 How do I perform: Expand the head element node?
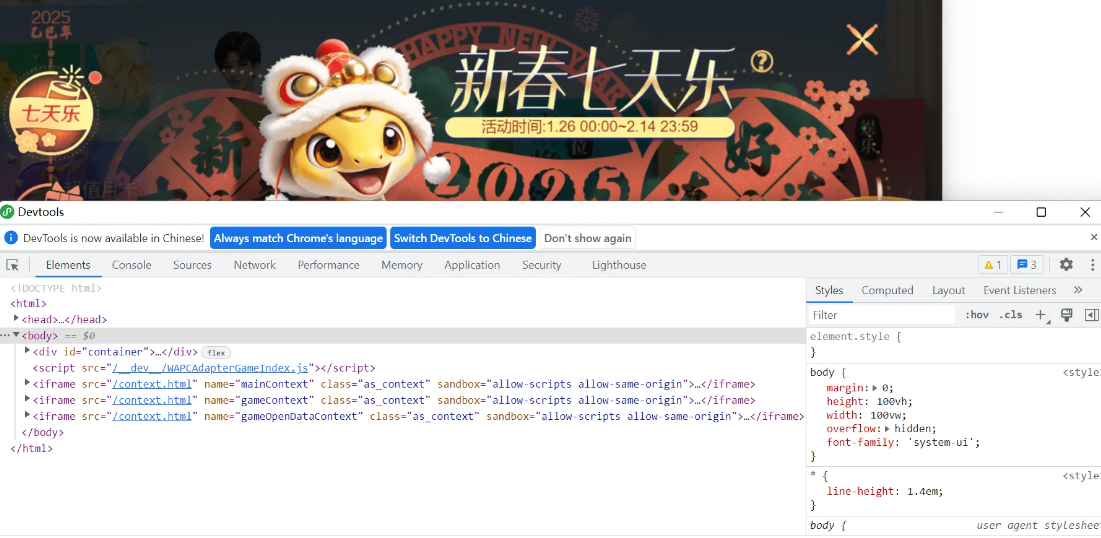tap(17, 319)
